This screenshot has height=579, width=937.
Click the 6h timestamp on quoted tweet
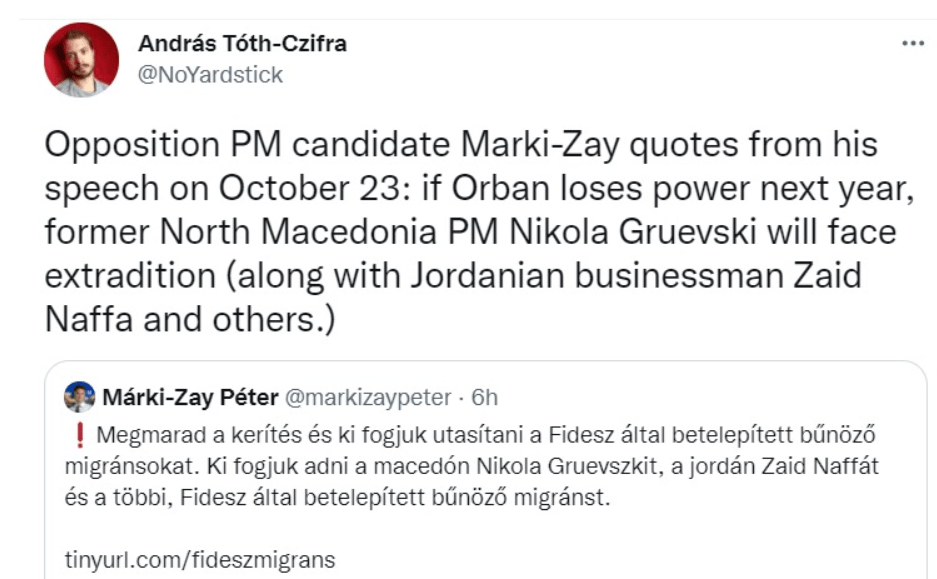point(484,398)
